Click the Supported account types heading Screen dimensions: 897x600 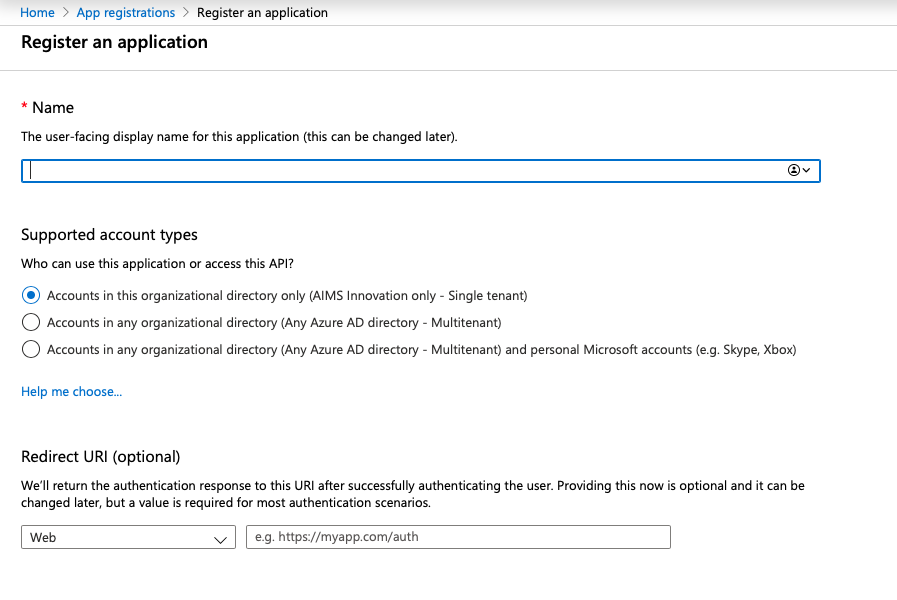[x=109, y=235]
